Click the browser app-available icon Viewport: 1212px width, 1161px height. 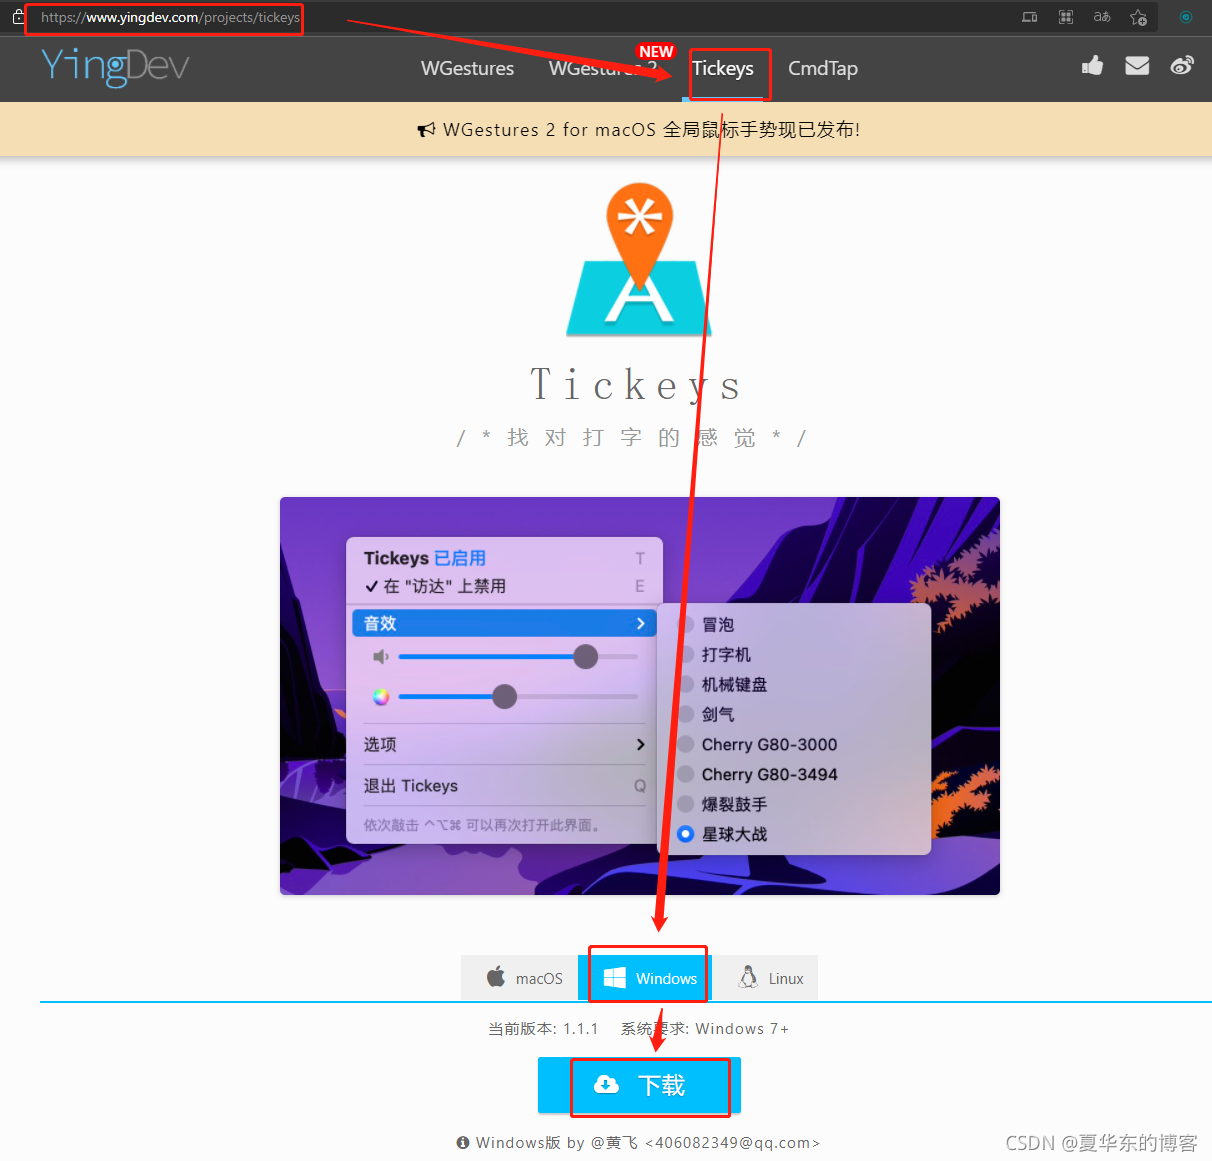pos(1030,17)
